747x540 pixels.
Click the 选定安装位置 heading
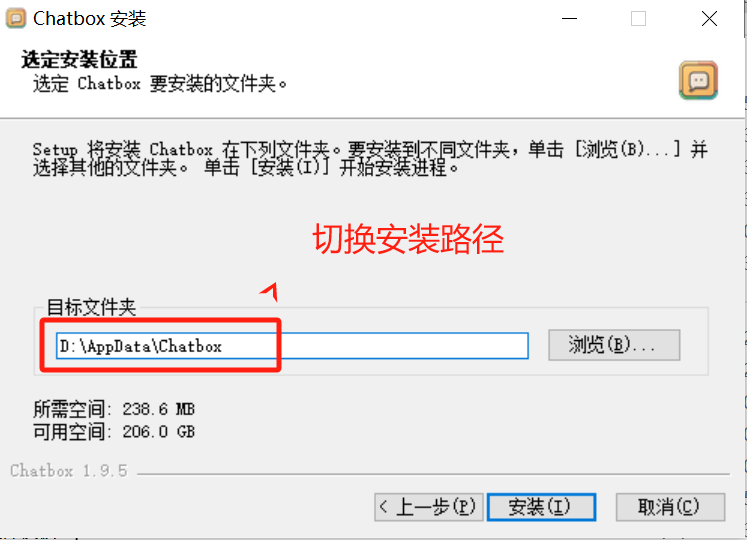click(x=80, y=60)
